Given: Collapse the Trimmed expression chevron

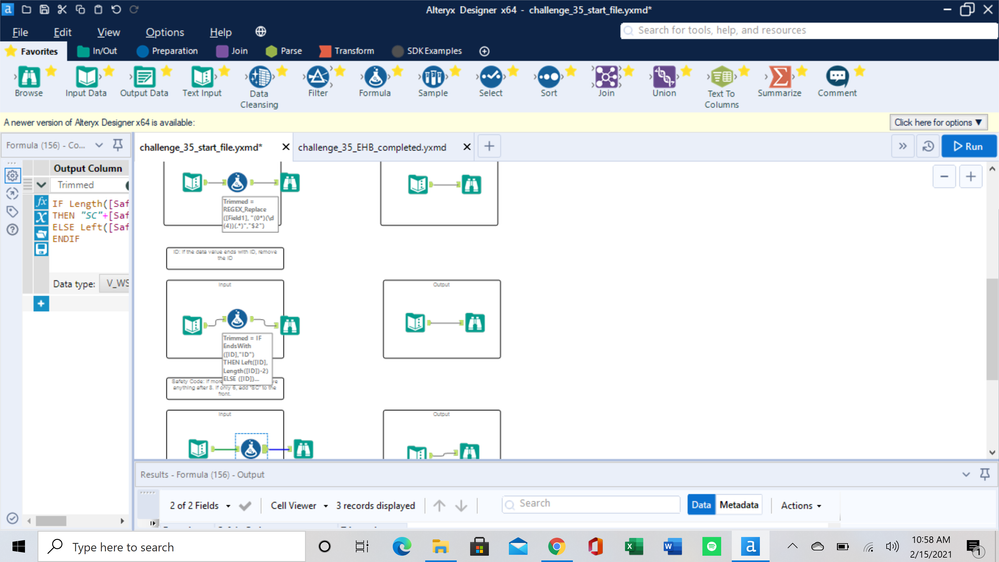Looking at the screenshot, I should (x=41, y=185).
